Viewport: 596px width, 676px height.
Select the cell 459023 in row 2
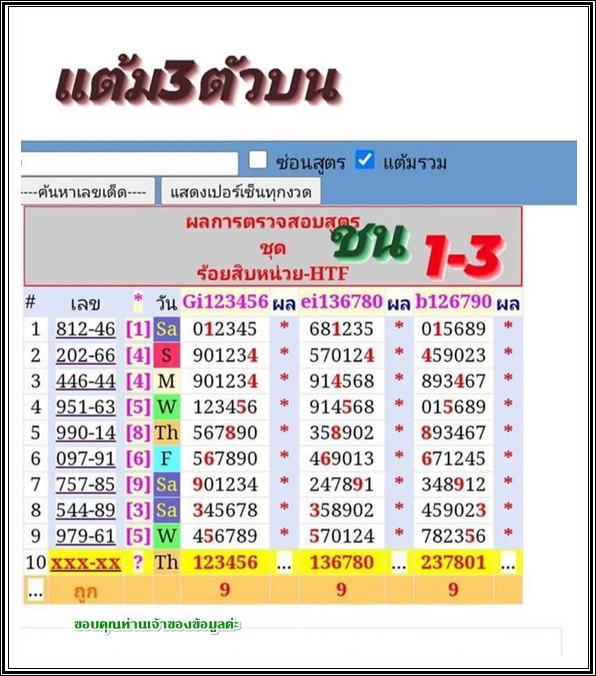click(x=453, y=355)
